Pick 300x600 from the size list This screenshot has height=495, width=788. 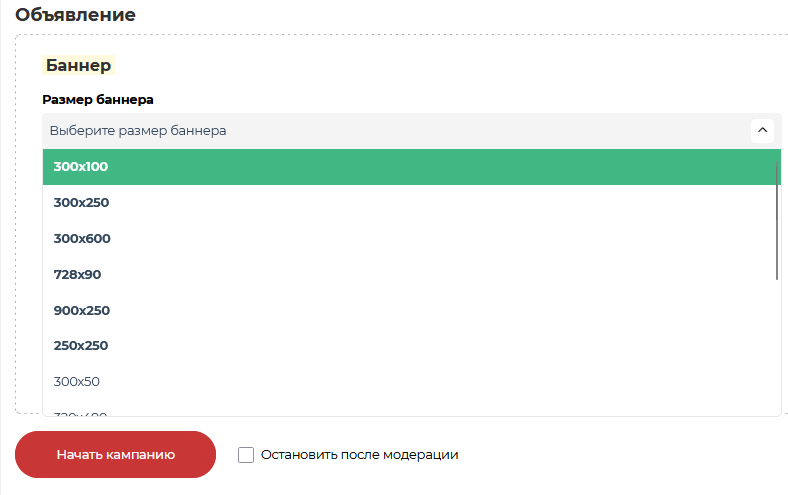coord(82,239)
